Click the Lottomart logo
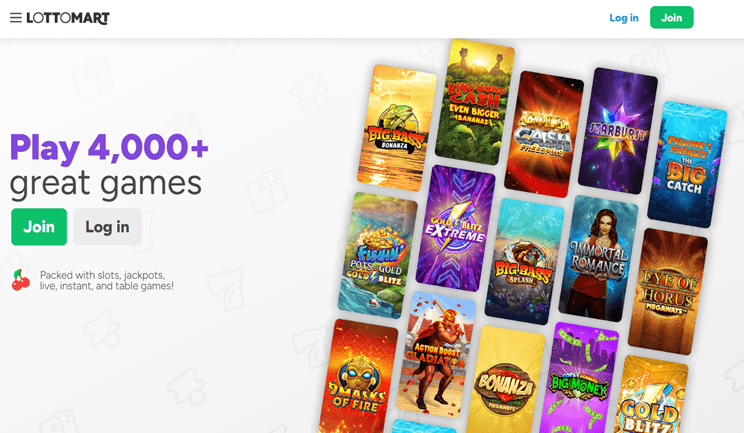The width and height of the screenshot is (744, 433). tap(68, 18)
